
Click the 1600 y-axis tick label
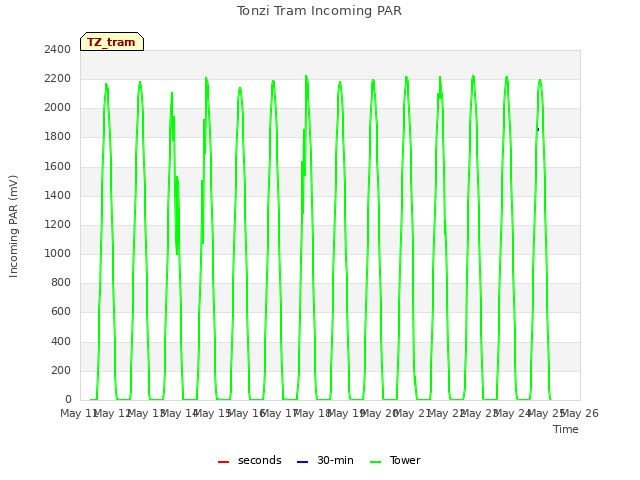(58, 166)
